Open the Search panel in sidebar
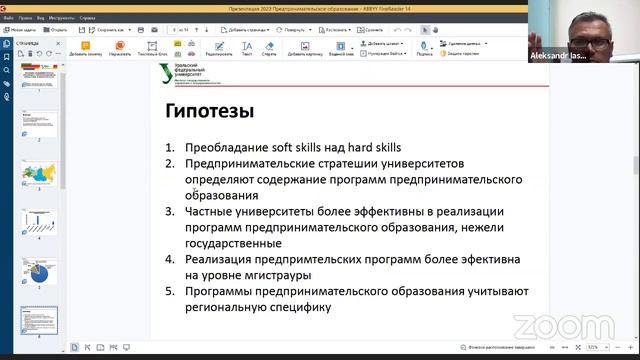Viewport: 640px width, 360px height. [7, 70]
